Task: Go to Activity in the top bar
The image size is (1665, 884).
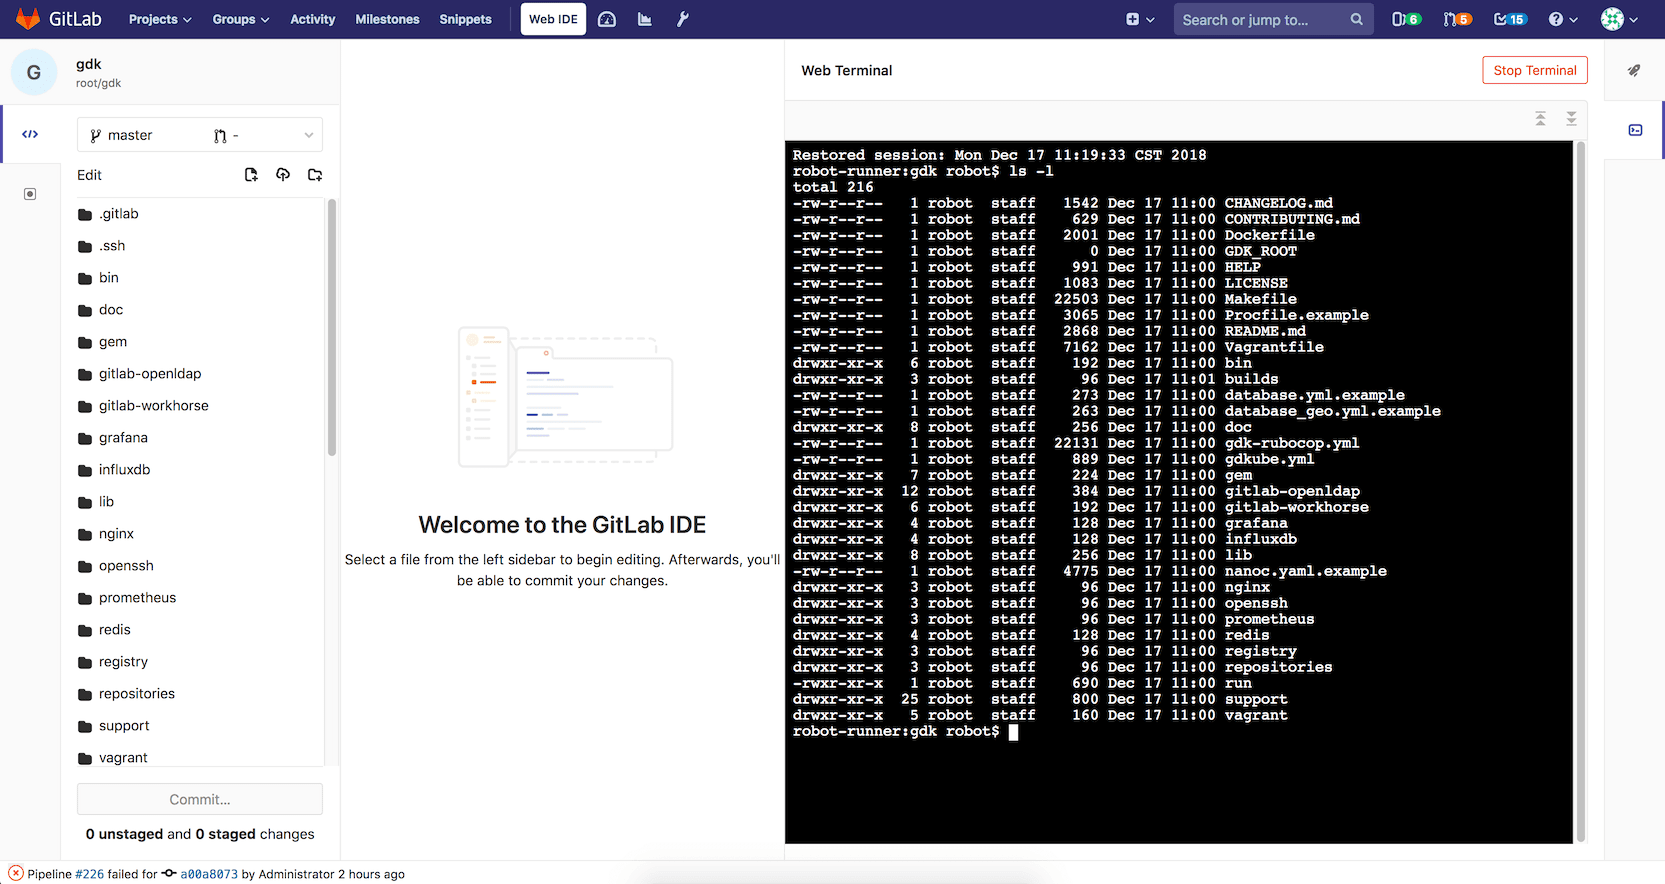Action: pos(313,19)
